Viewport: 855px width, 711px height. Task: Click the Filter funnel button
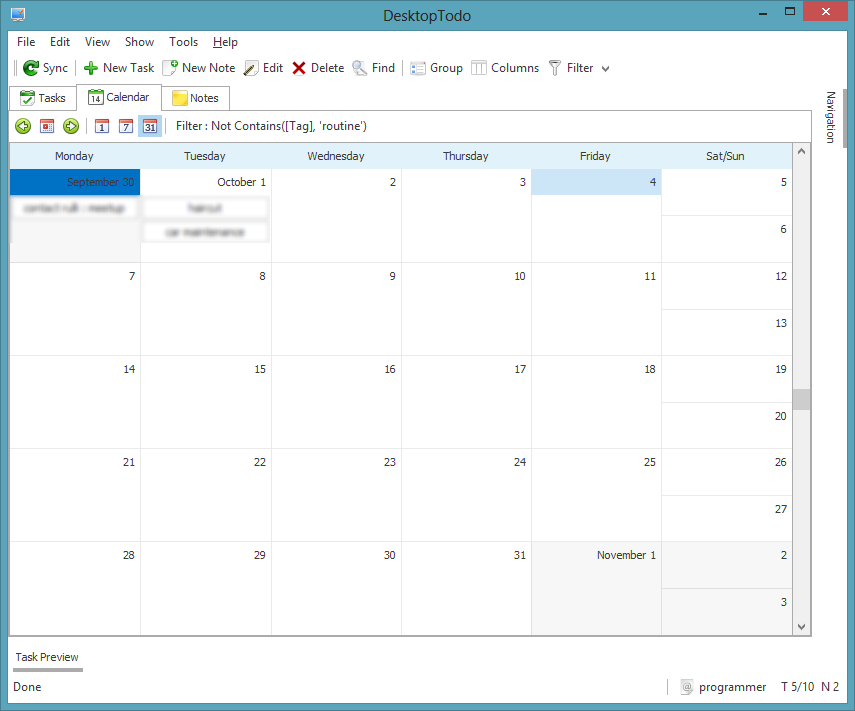(x=571, y=68)
